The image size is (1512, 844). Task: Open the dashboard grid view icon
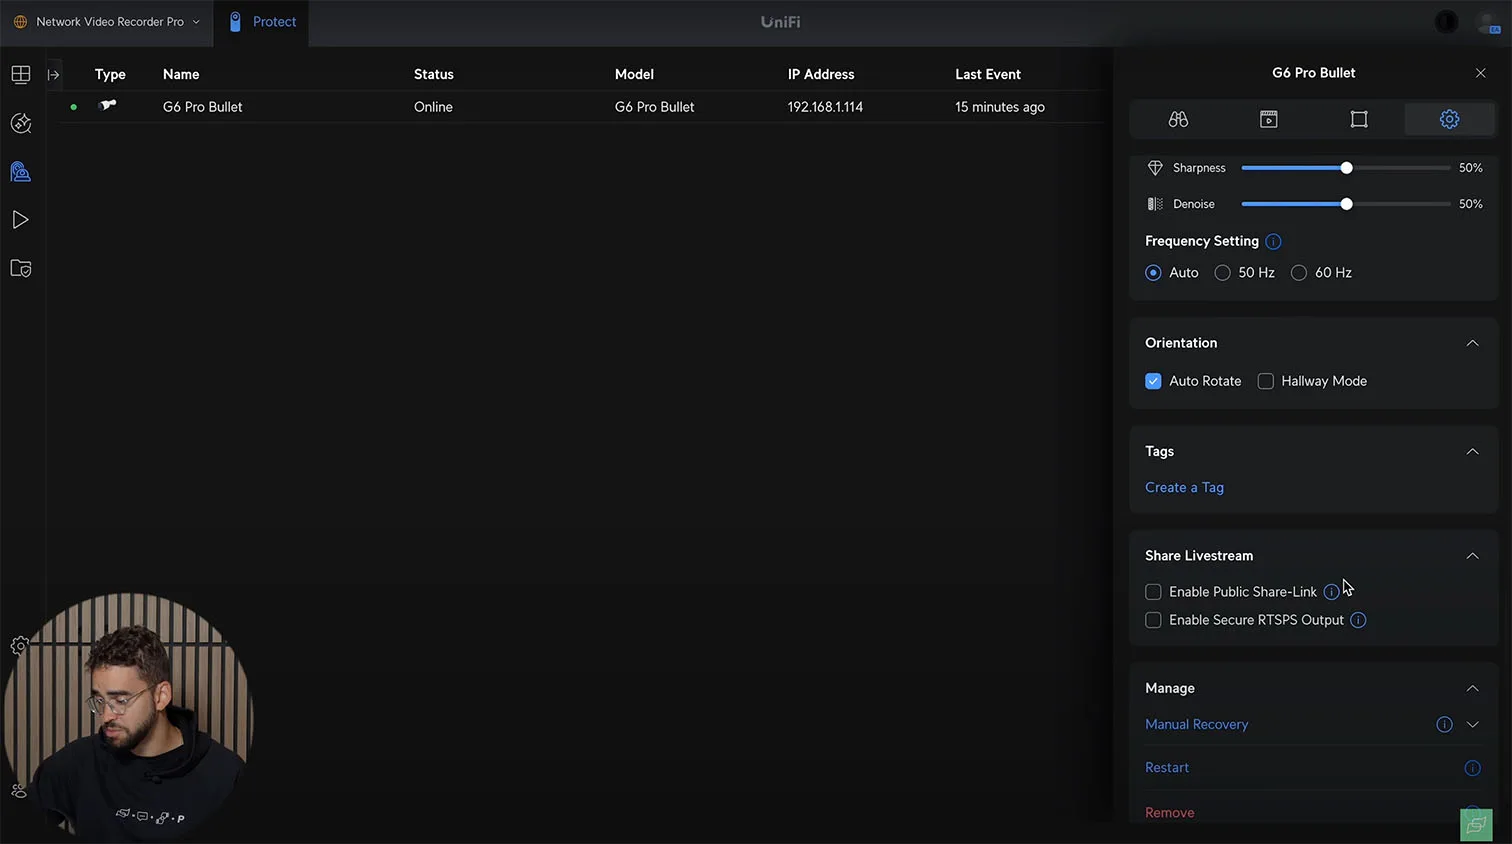(x=20, y=74)
